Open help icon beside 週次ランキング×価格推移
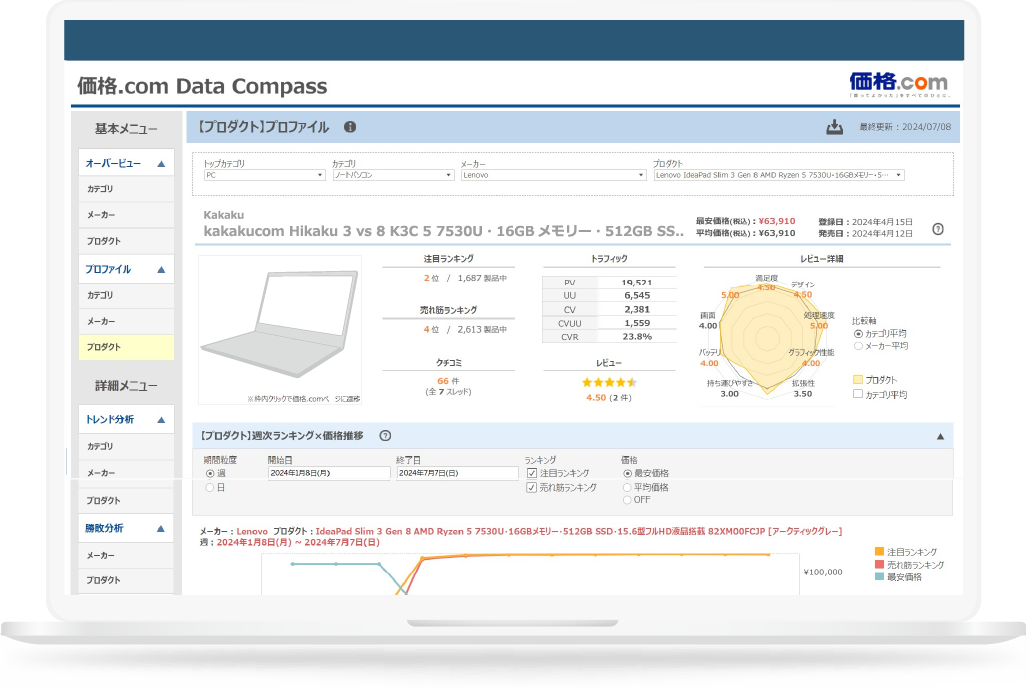This screenshot has height=688, width=1030. 386,436
